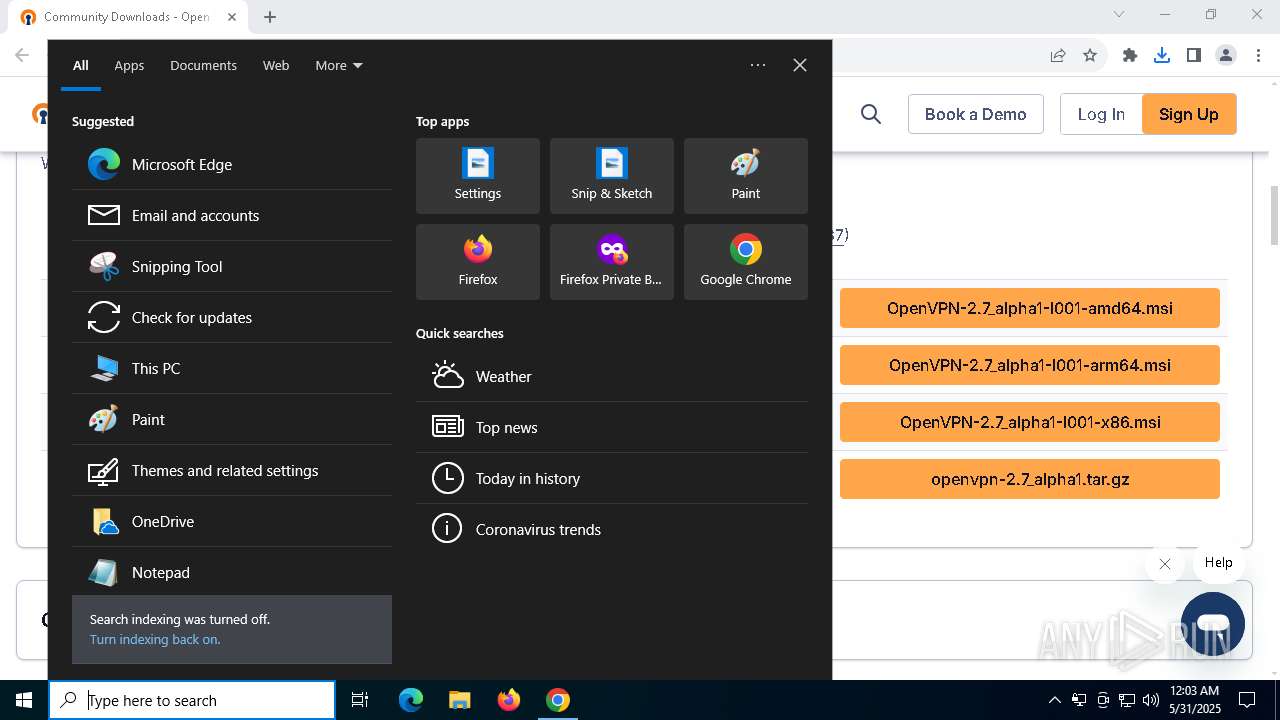The width and height of the screenshot is (1280, 720).
Task: Launch Firefox tile in Top apps
Action: click(478, 262)
